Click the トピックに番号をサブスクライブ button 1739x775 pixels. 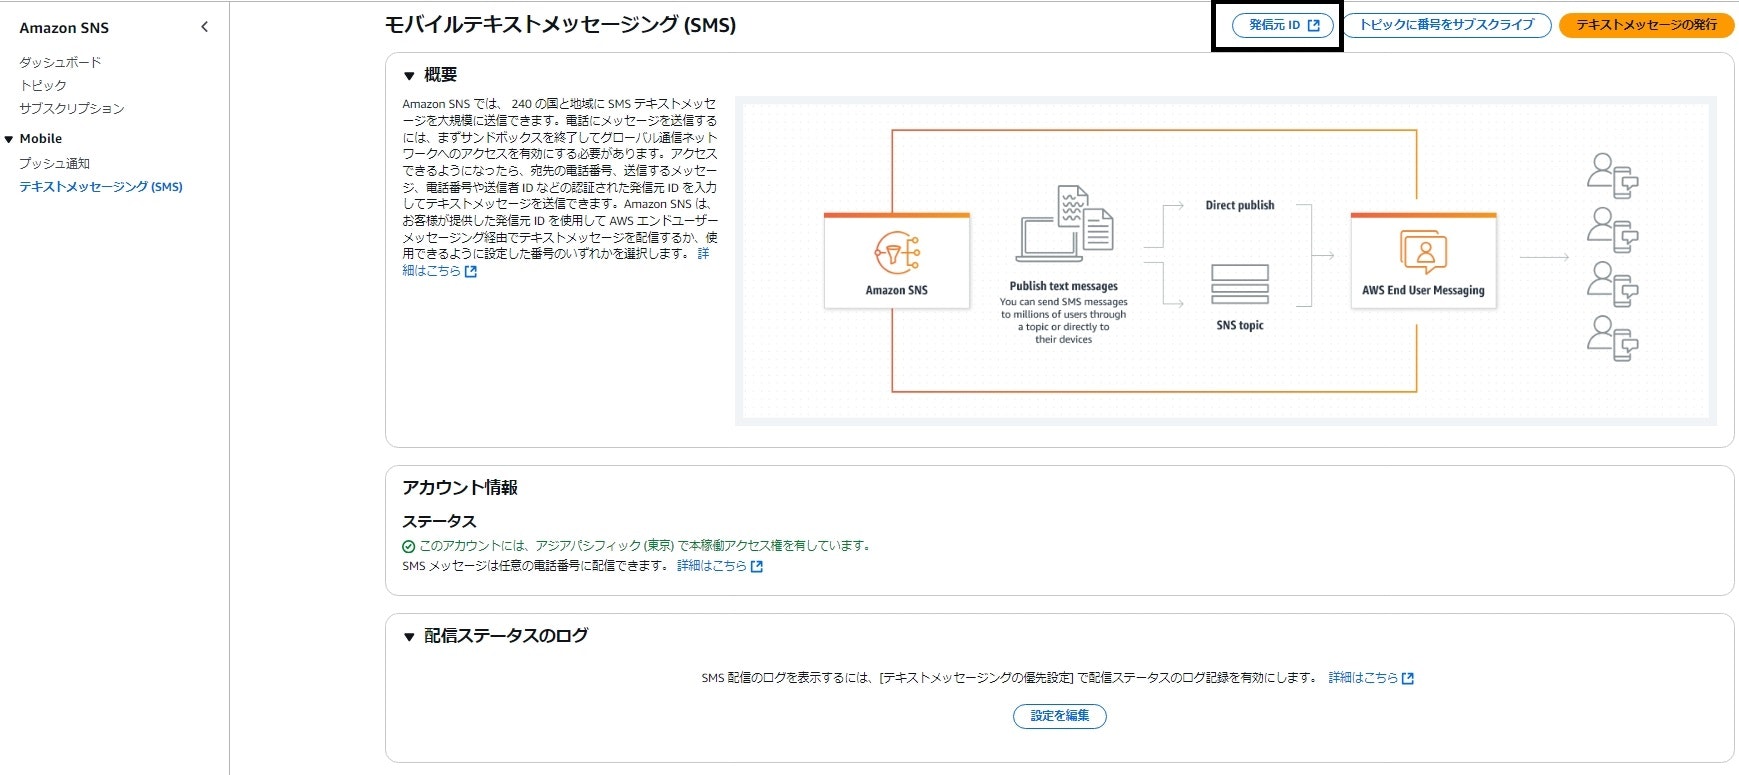click(1446, 25)
